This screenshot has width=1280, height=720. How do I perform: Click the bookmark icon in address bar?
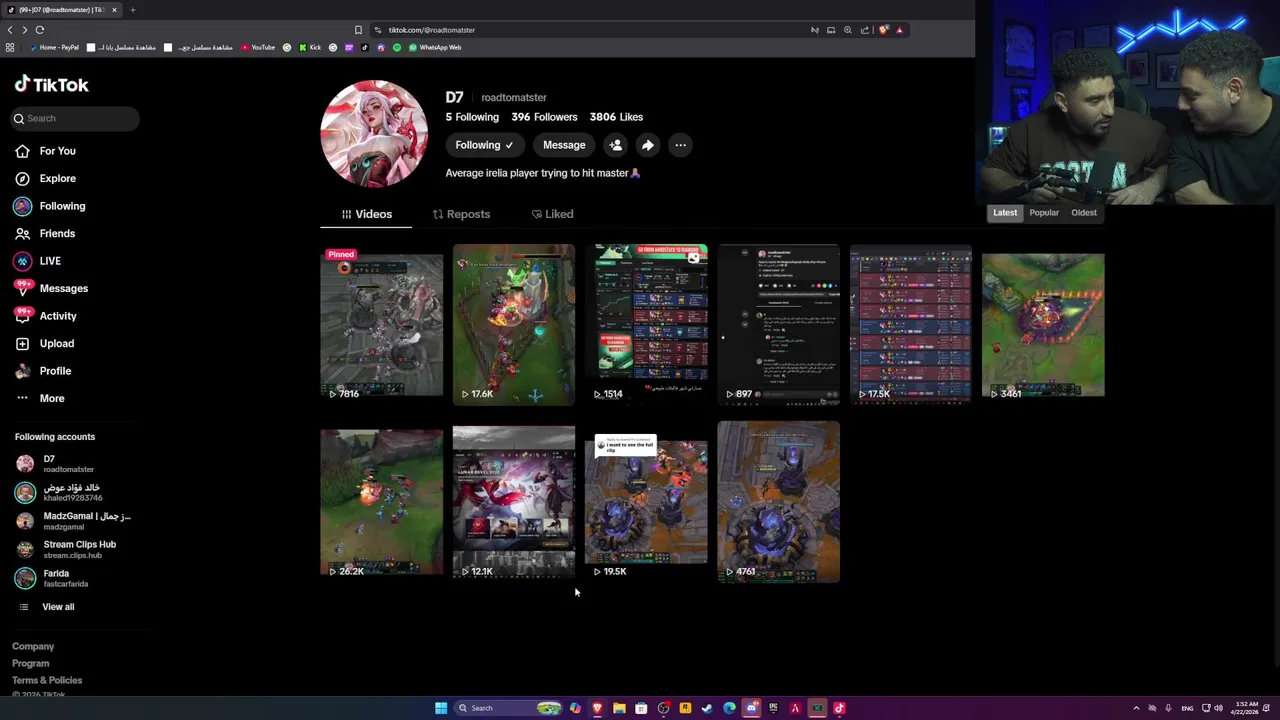coord(358,30)
